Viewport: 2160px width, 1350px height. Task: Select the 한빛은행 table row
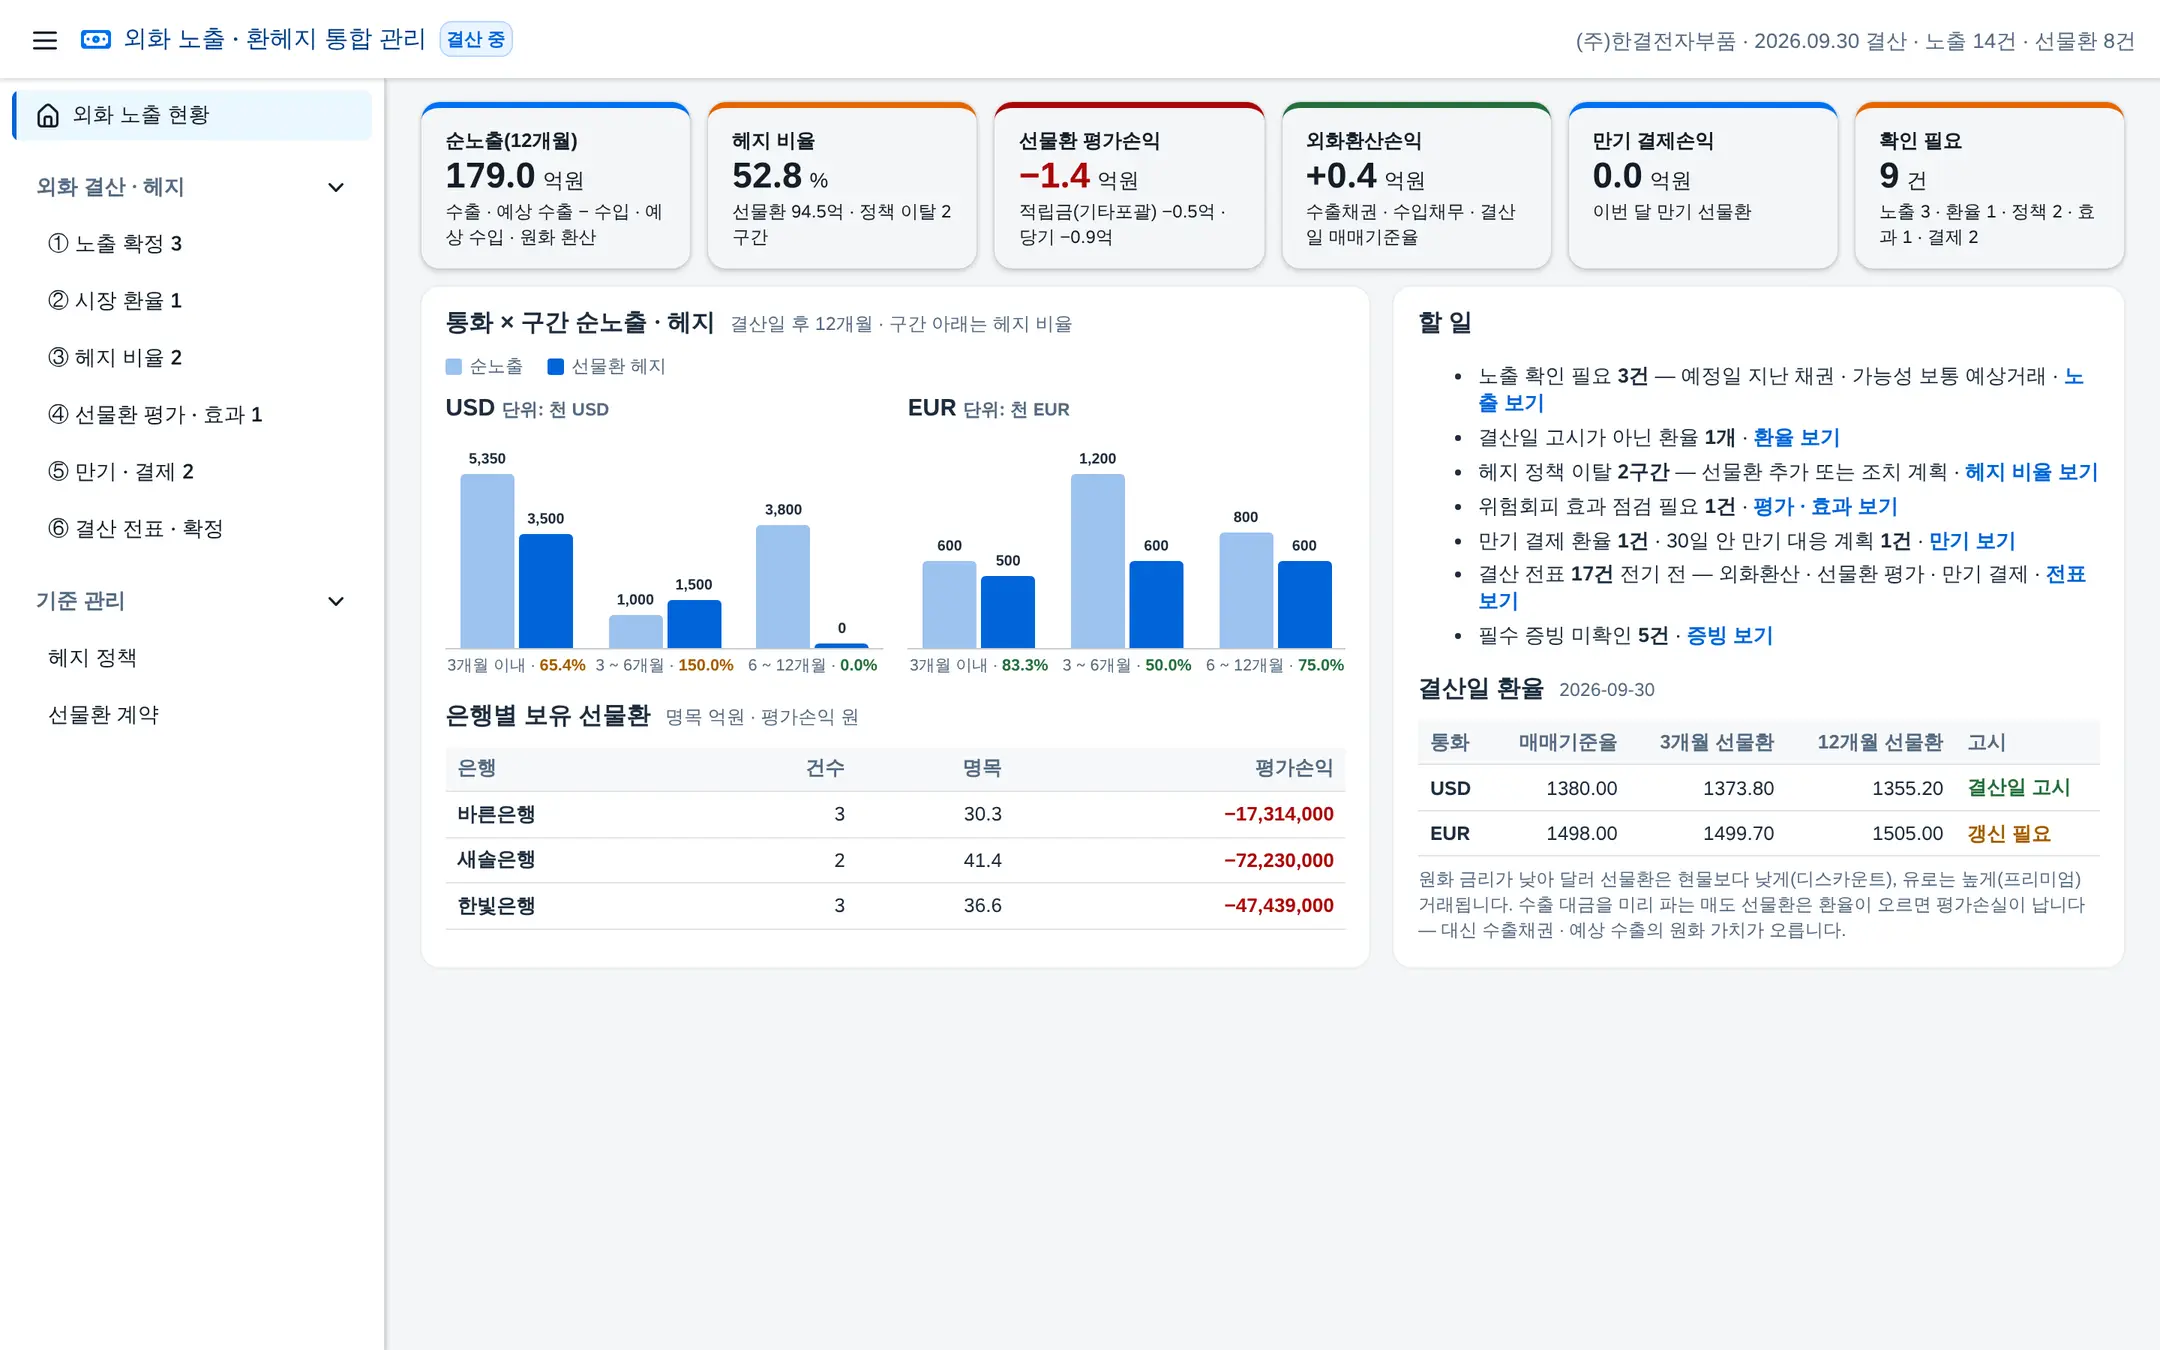pos(895,905)
